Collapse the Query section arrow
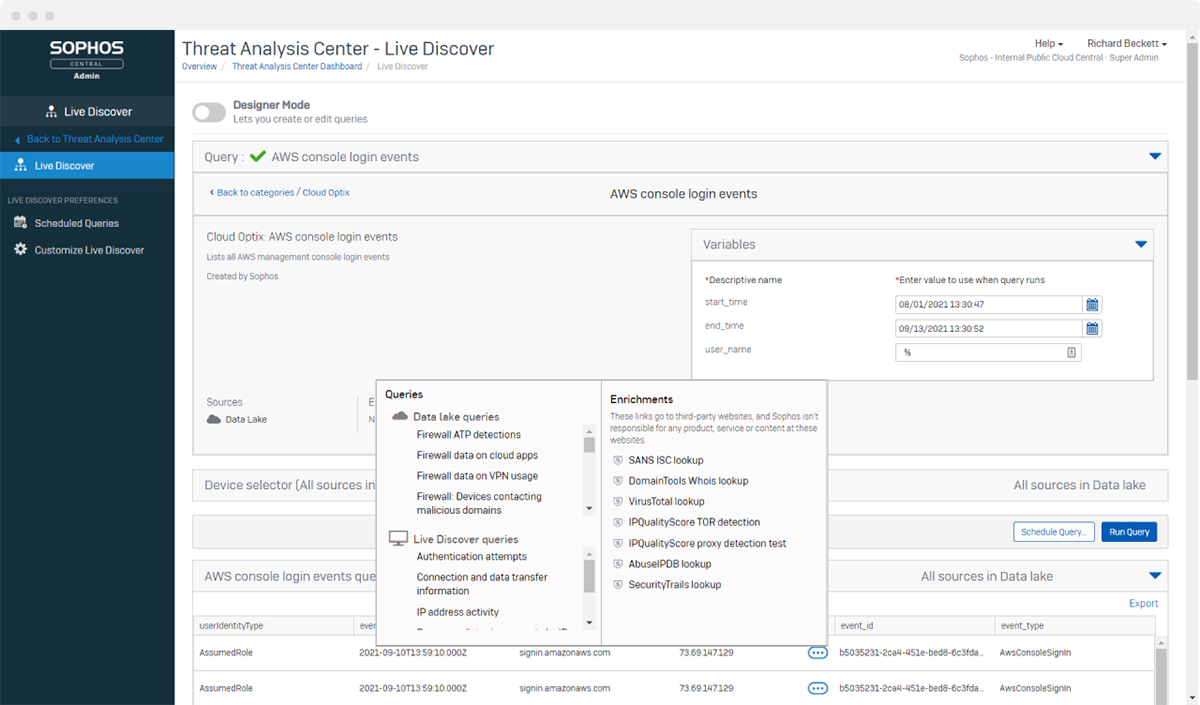The width and height of the screenshot is (1200, 705). pos(1155,157)
